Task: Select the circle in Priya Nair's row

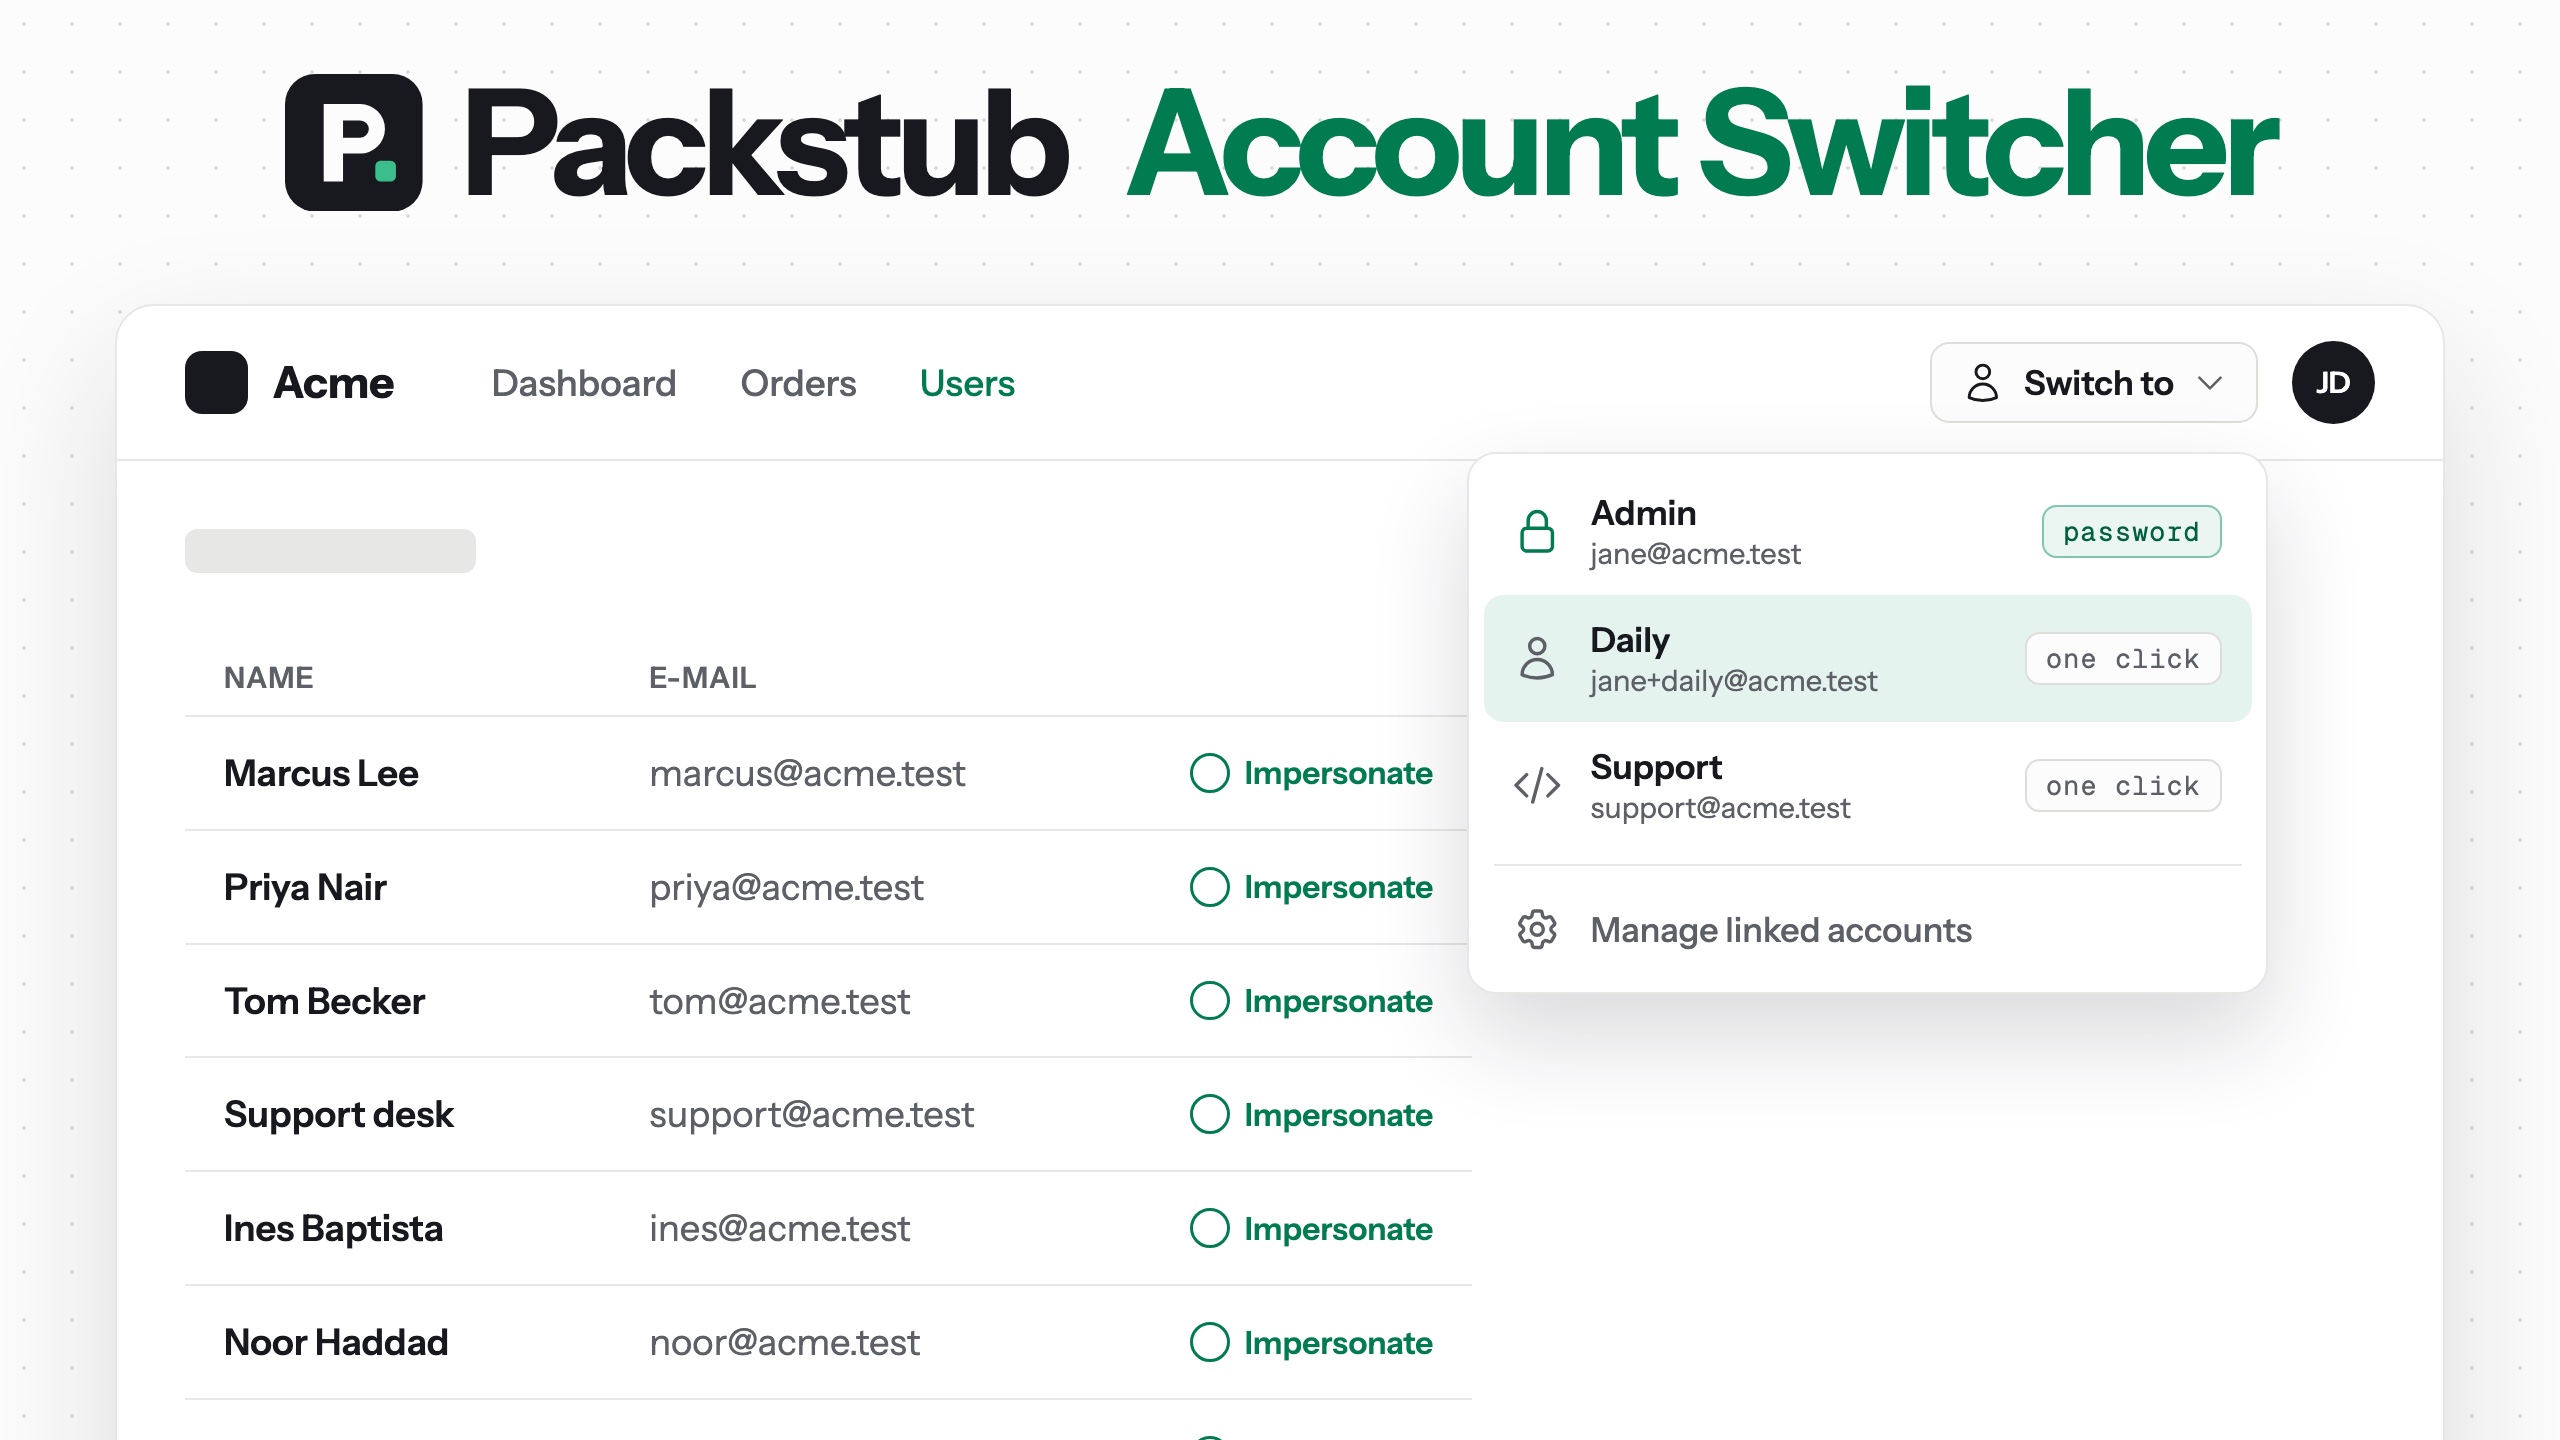Action: (x=1209, y=887)
